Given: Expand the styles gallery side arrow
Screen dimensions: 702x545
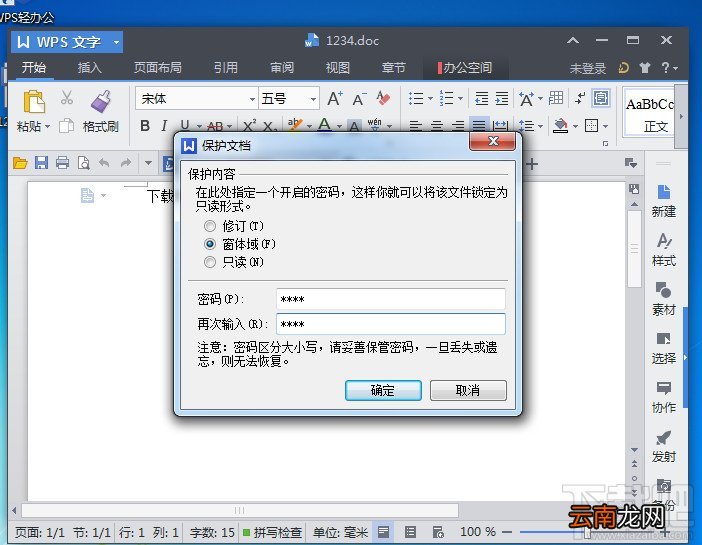Looking at the screenshot, I should 681,116.
